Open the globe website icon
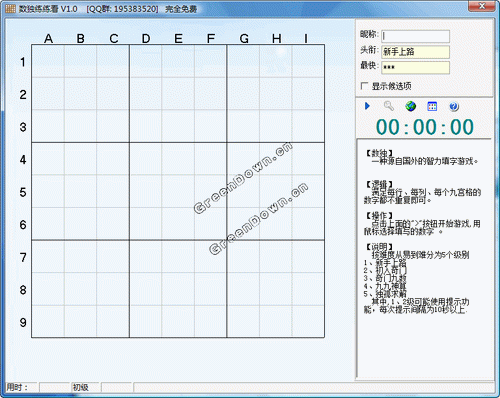 point(411,106)
